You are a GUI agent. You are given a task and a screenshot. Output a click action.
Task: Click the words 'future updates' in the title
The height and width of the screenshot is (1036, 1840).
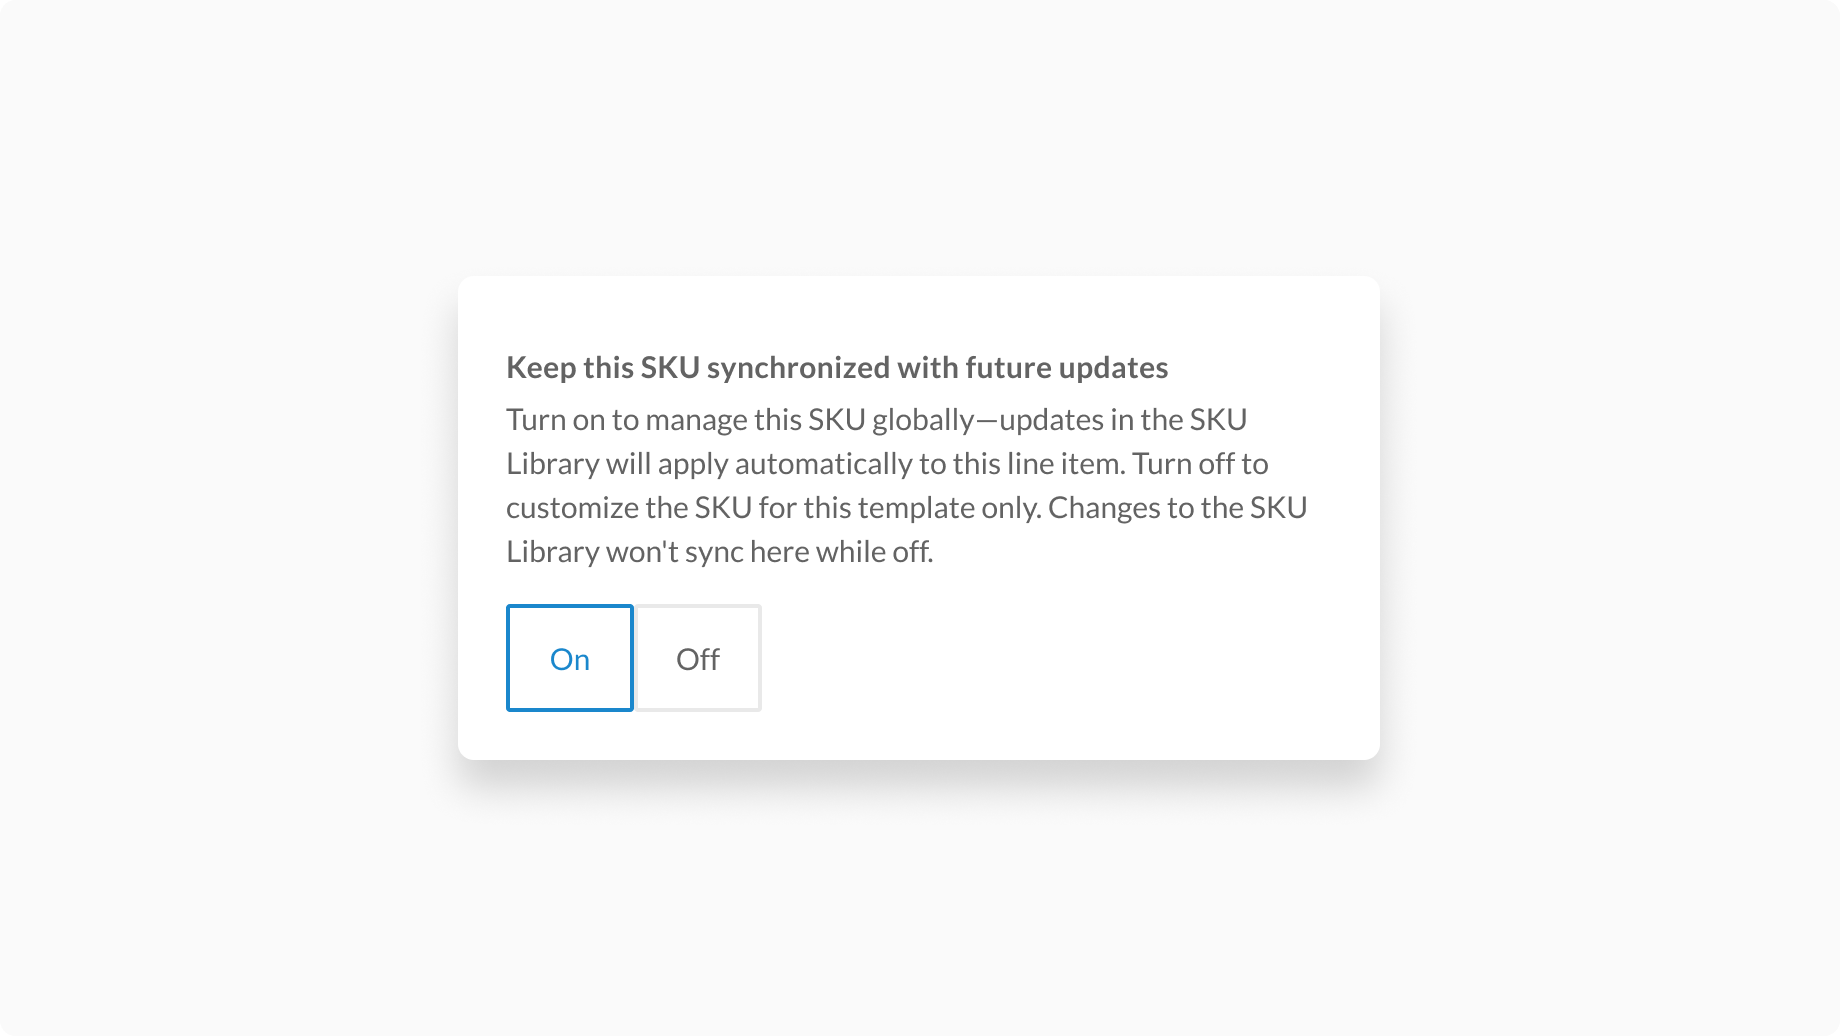[1066, 367]
